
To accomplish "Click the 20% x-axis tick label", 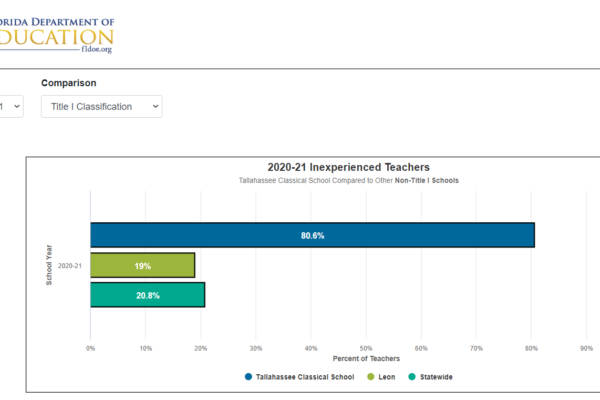I will [x=201, y=348].
